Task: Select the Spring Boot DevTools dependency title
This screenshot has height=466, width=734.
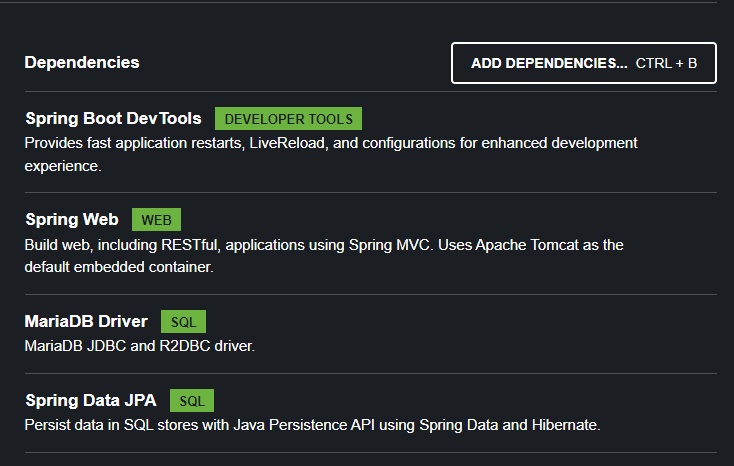Action: (x=113, y=118)
